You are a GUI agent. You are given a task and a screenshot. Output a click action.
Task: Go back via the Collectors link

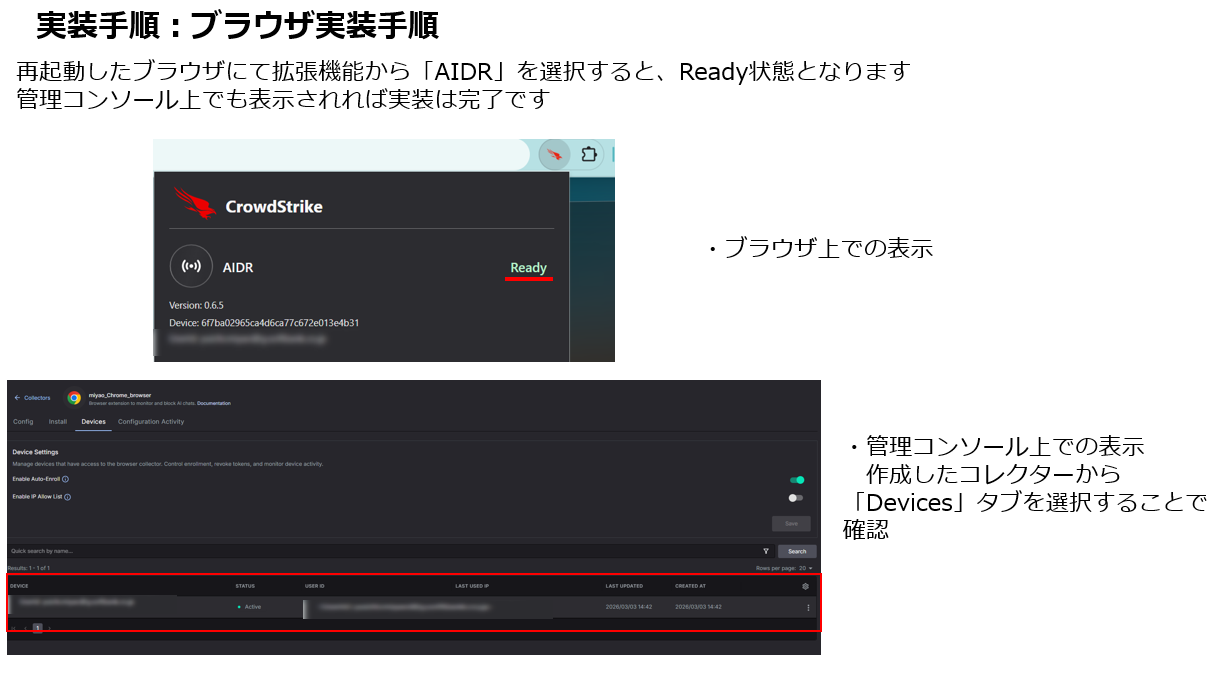[33, 398]
